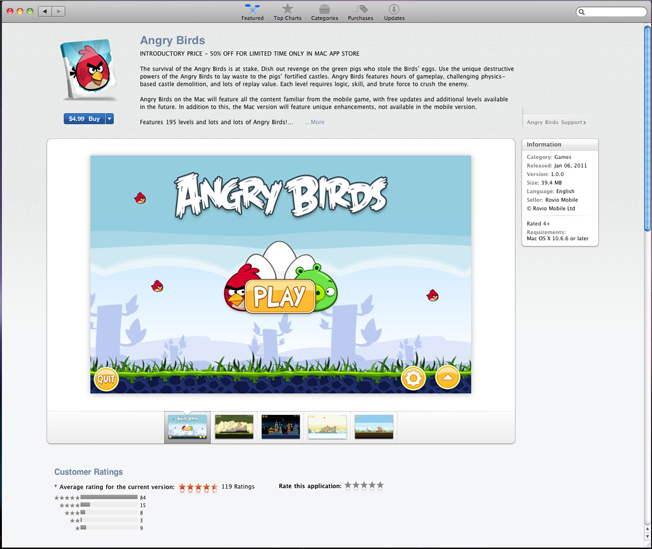
Task: Click the three-star rating bar with 8
Action: click(109, 513)
